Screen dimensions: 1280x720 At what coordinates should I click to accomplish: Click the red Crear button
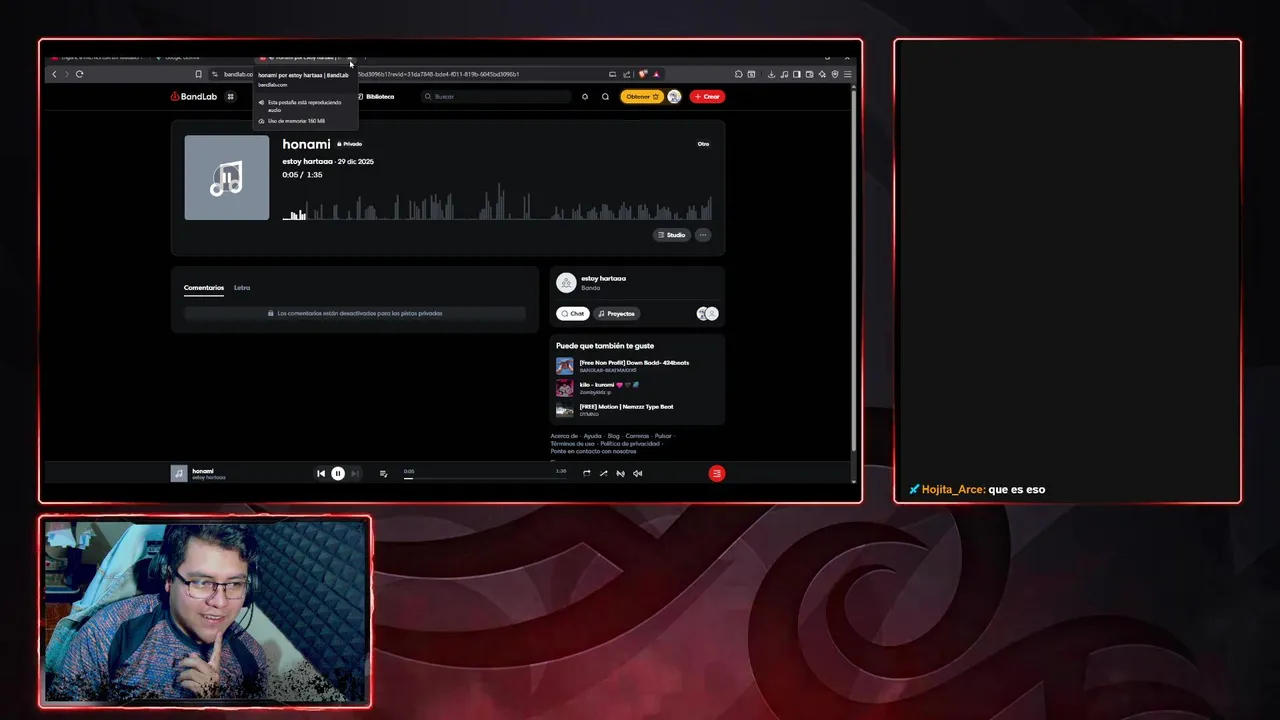707,97
